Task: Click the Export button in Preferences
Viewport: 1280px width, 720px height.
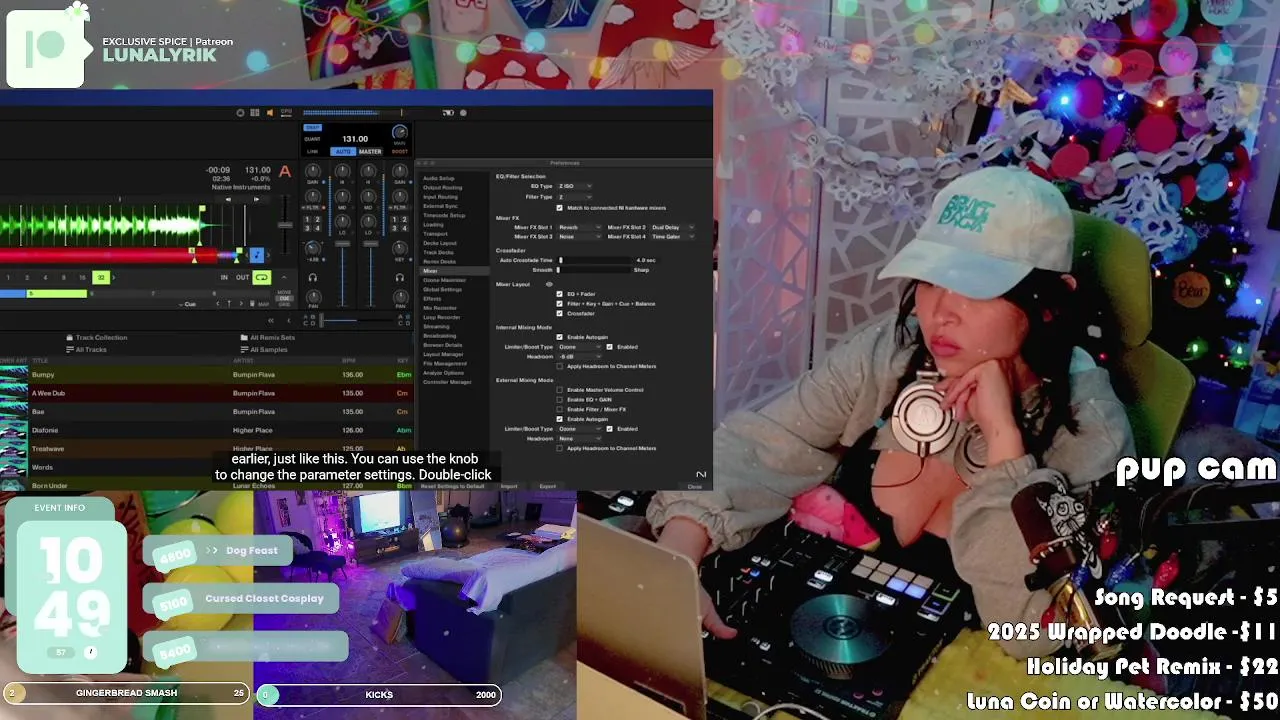Action: (548, 486)
